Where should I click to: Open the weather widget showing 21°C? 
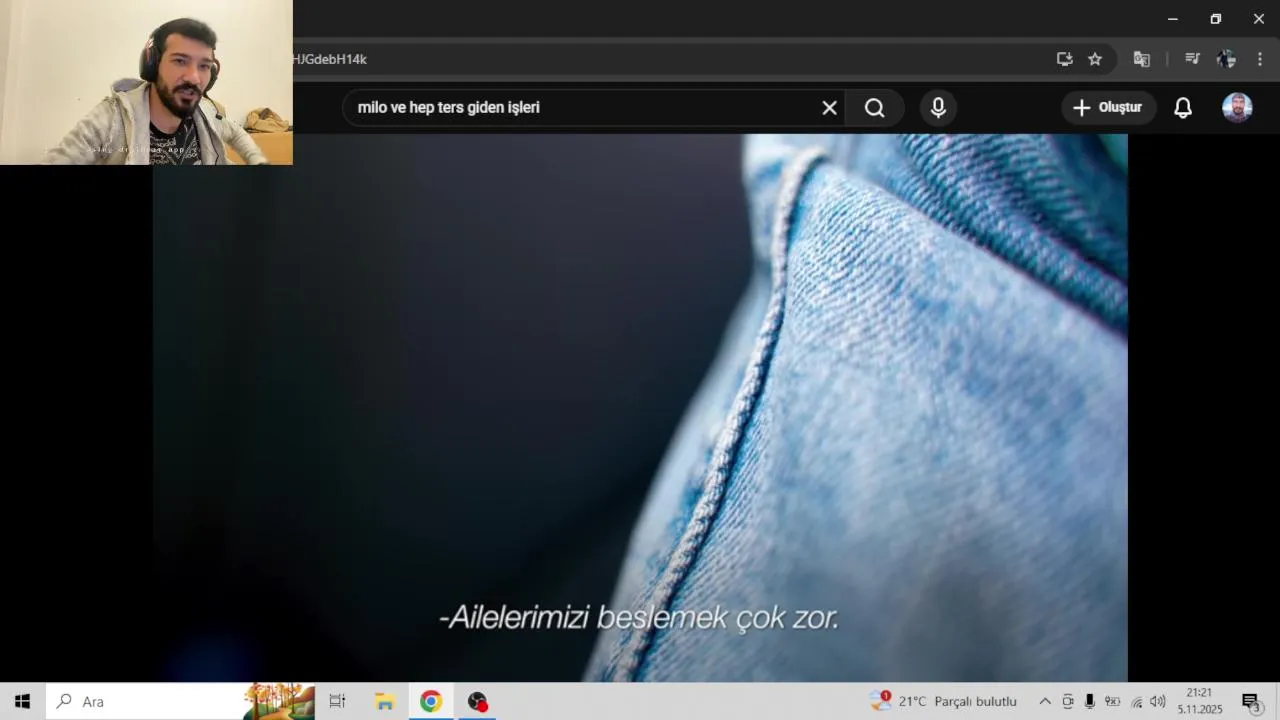point(943,701)
